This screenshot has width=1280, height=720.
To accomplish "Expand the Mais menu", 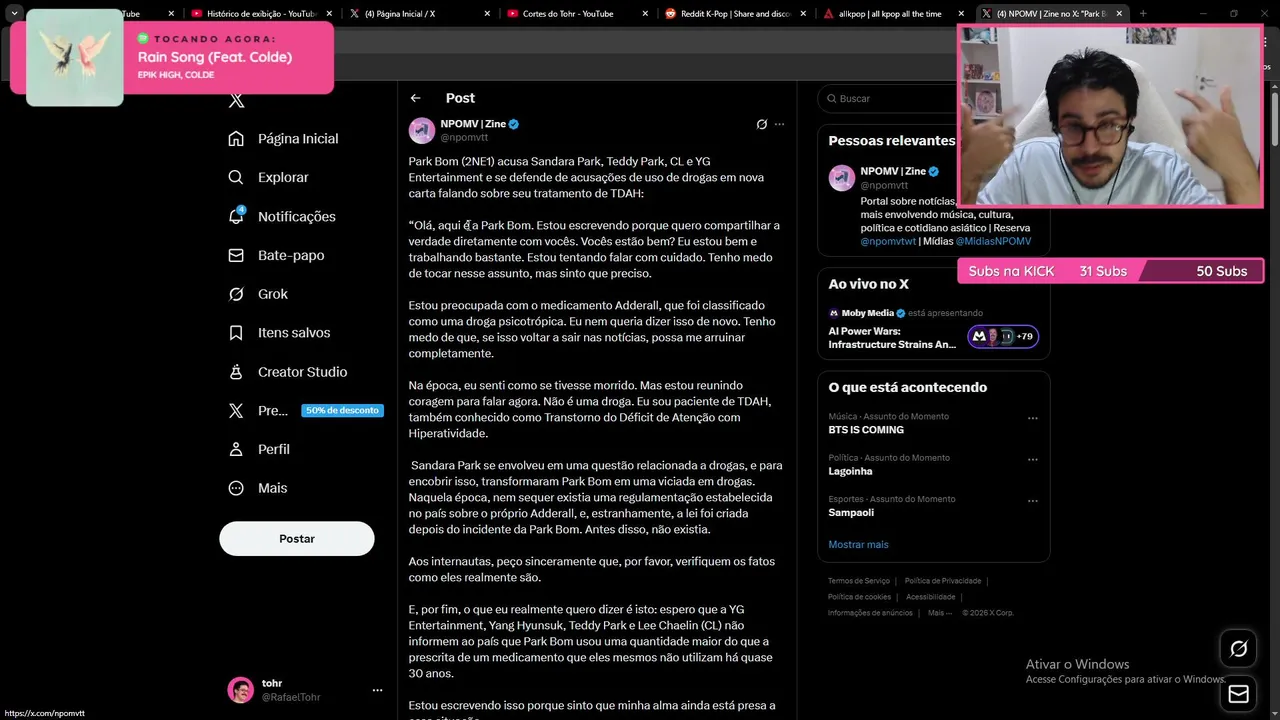I will 258,488.
